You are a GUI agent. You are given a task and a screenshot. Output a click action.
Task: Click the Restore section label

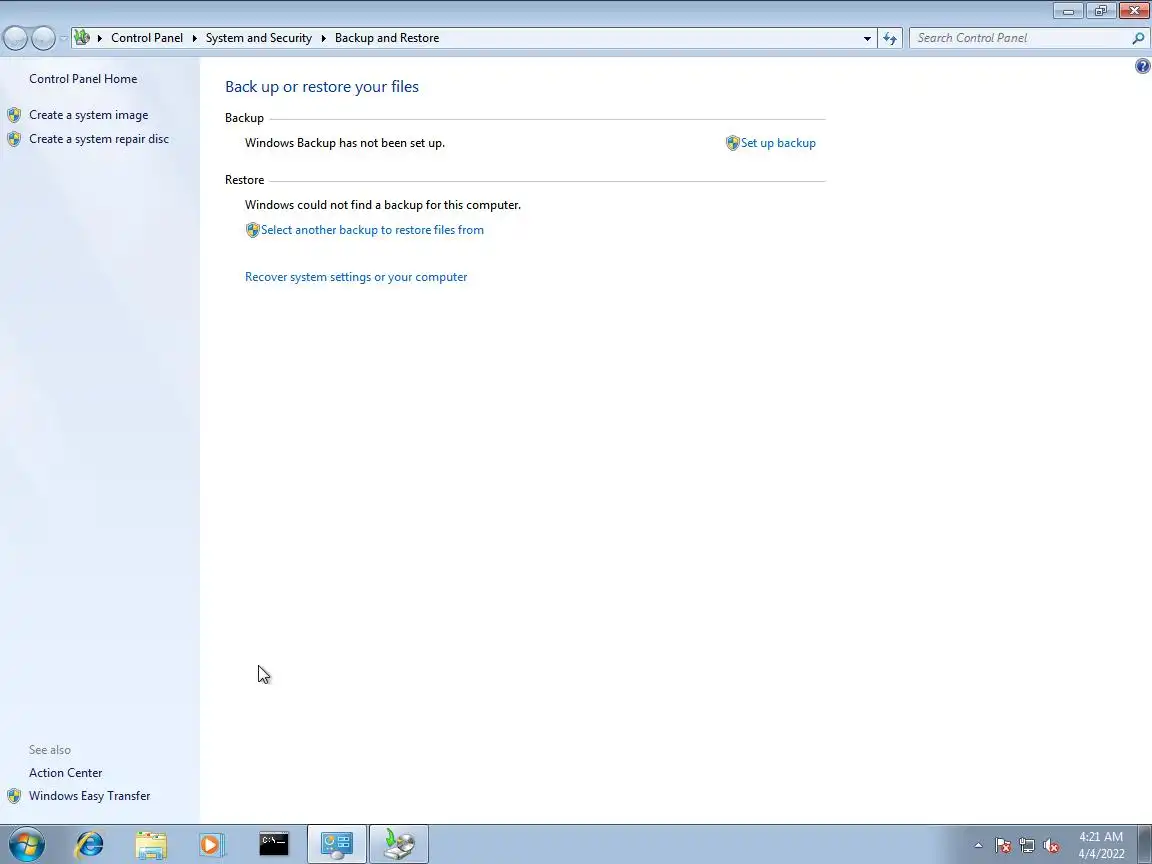coord(245,180)
